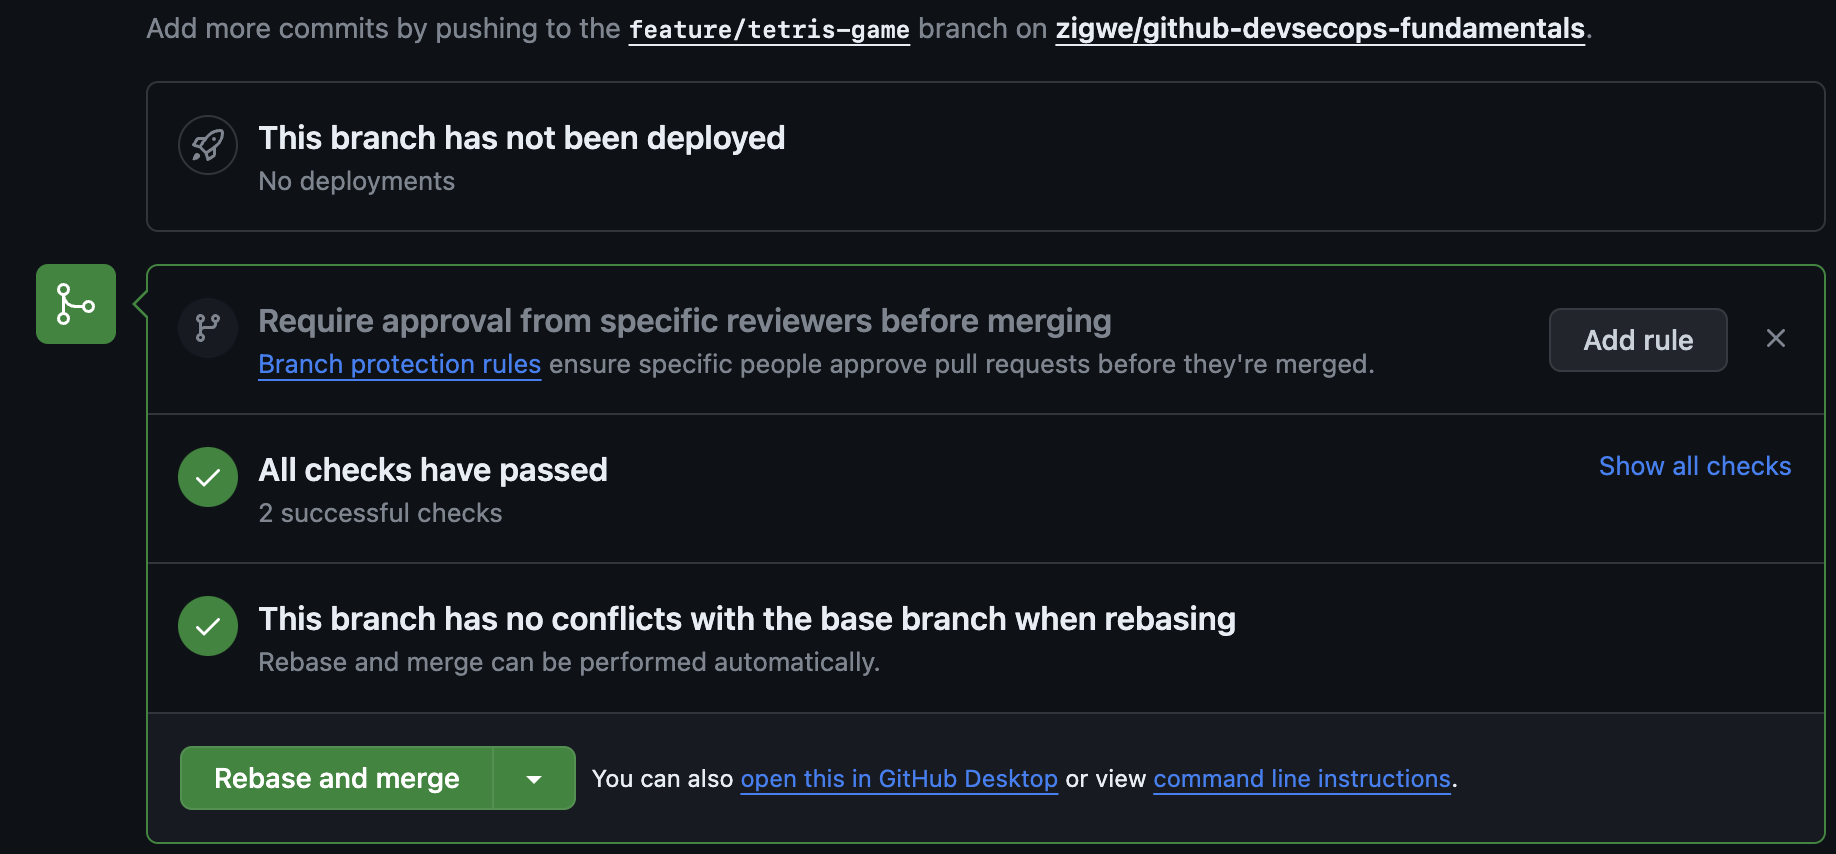The width and height of the screenshot is (1836, 854).
Task: Click the Rebase and merge button
Action: pyautogui.click(x=337, y=778)
